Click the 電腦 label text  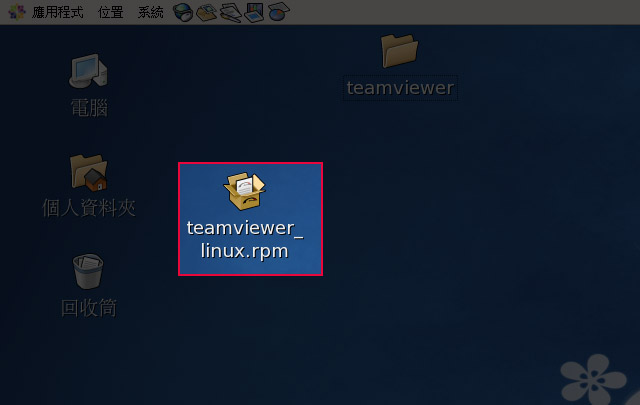pos(89,108)
